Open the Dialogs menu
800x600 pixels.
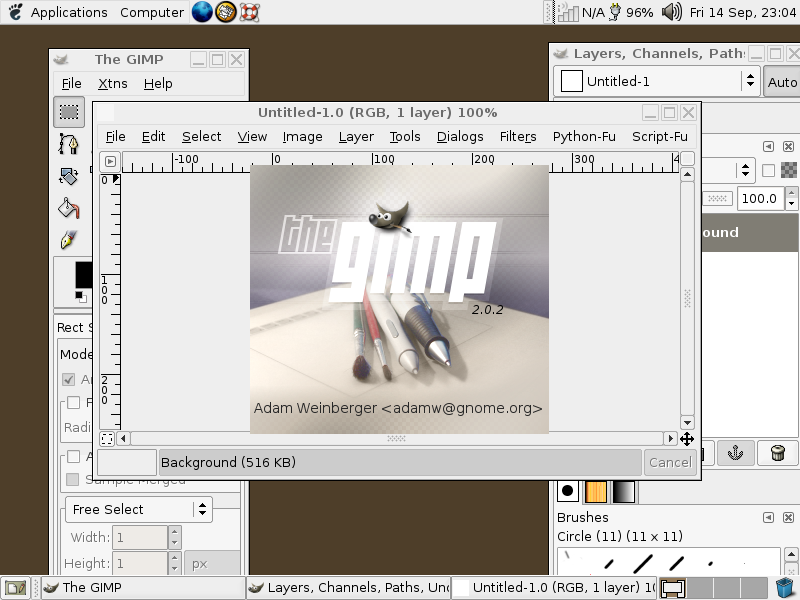click(460, 136)
